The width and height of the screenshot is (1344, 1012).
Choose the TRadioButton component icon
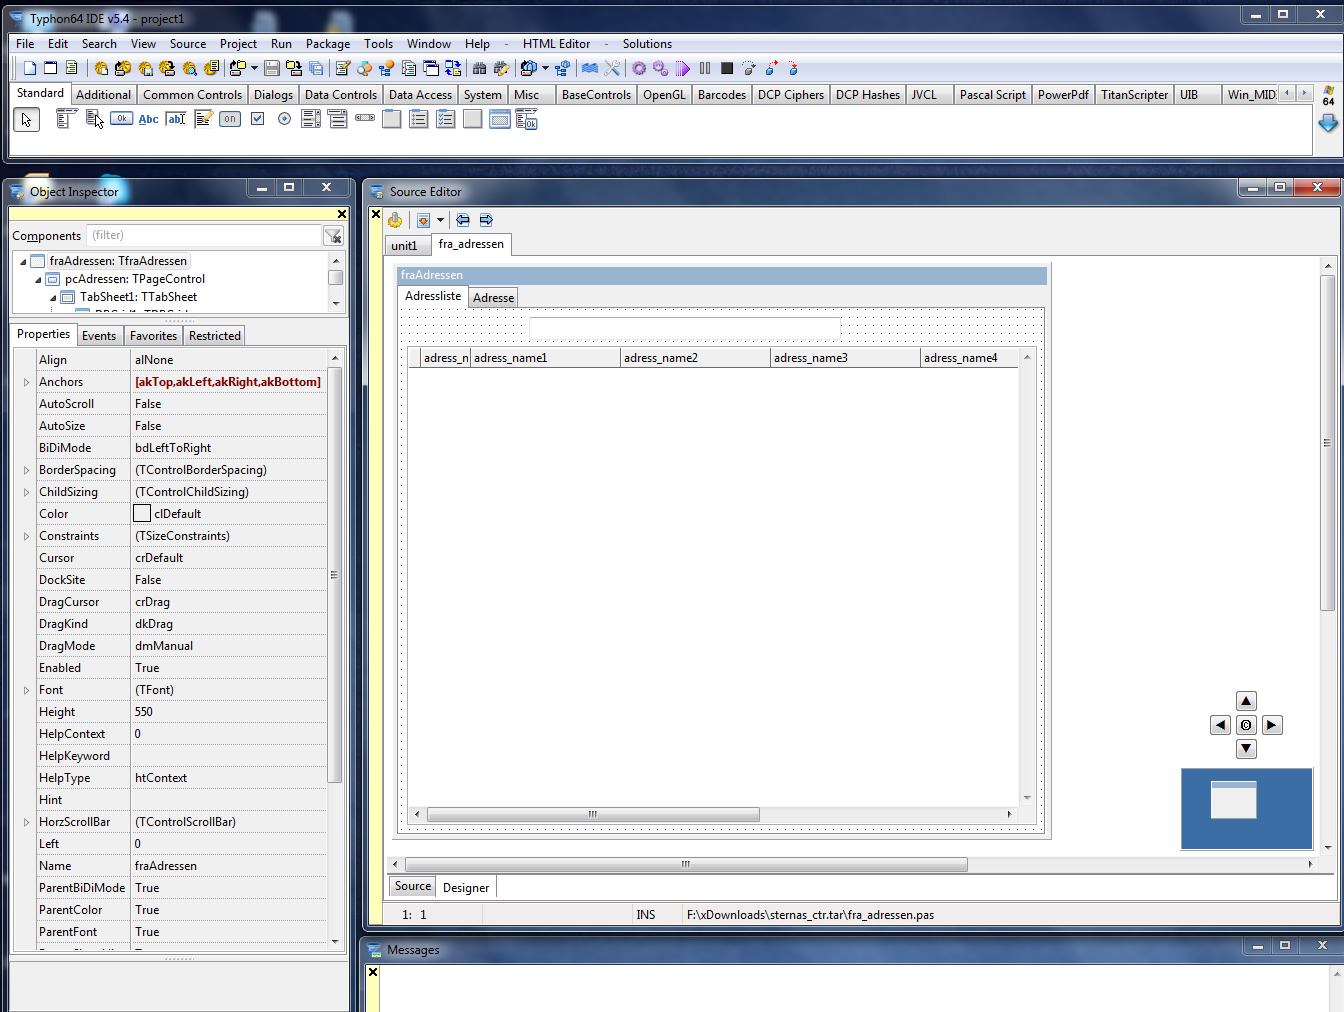pos(284,119)
